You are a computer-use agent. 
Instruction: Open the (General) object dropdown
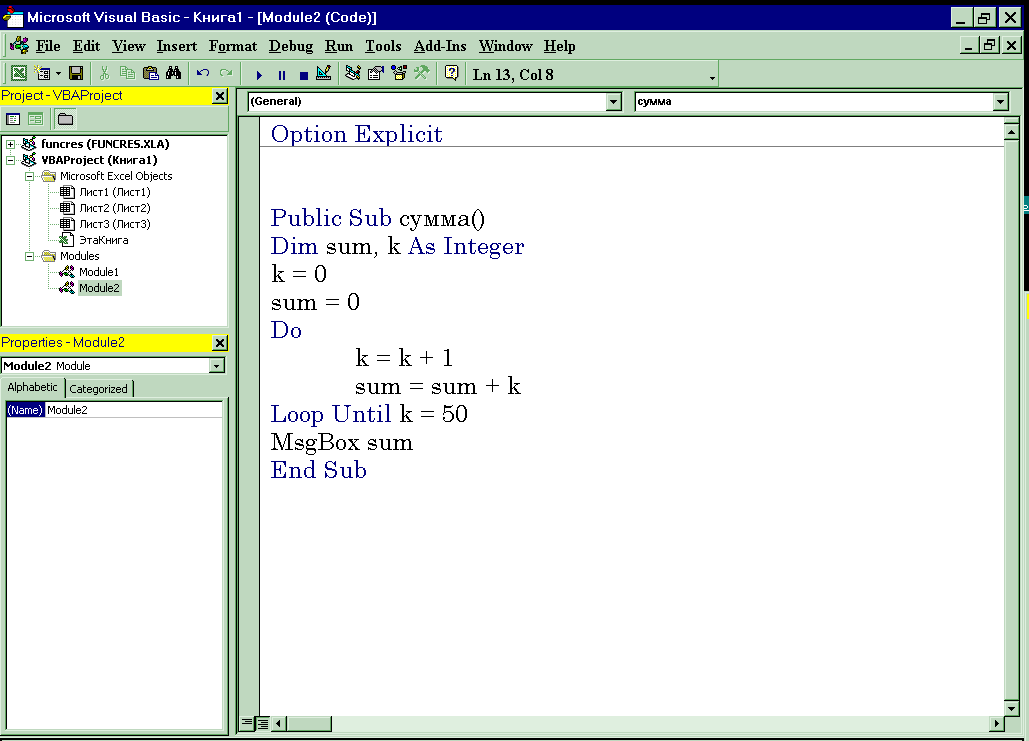click(x=614, y=102)
